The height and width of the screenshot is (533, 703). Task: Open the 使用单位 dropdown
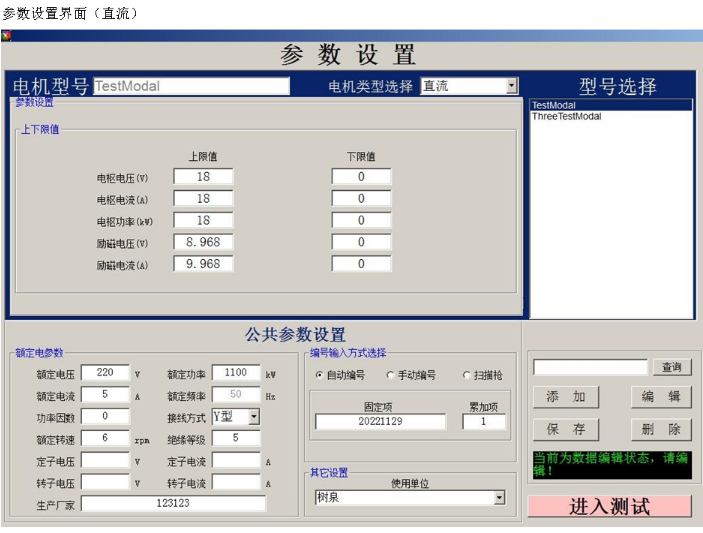tap(499, 497)
